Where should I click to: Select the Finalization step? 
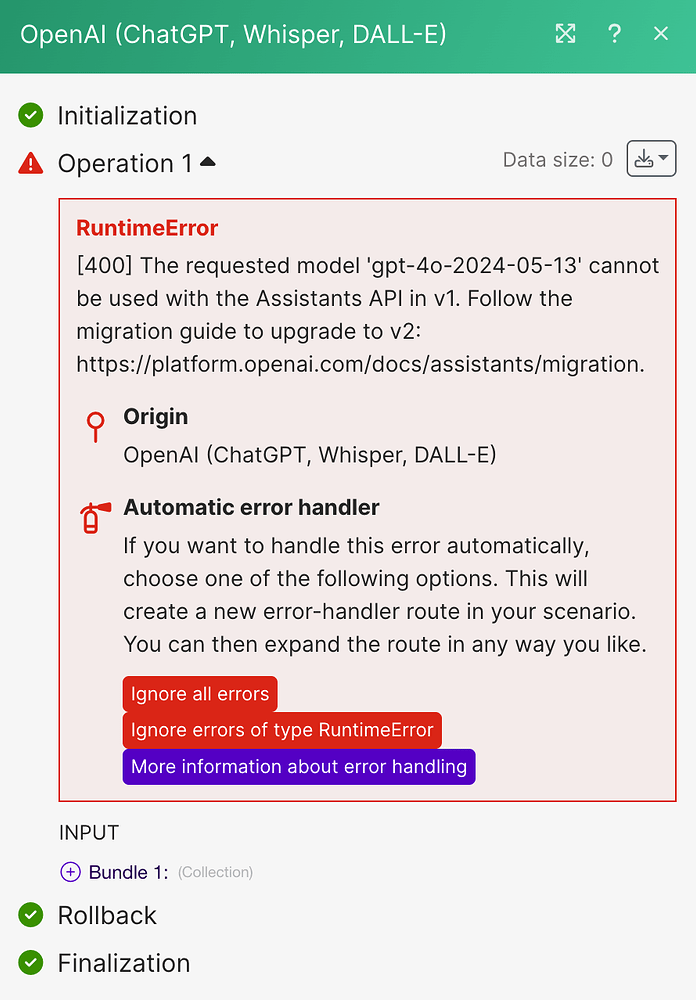click(x=124, y=963)
